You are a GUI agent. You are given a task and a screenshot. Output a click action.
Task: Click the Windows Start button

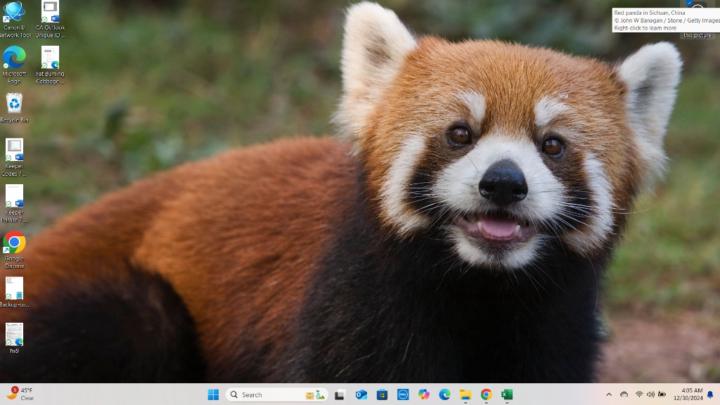click(x=213, y=394)
